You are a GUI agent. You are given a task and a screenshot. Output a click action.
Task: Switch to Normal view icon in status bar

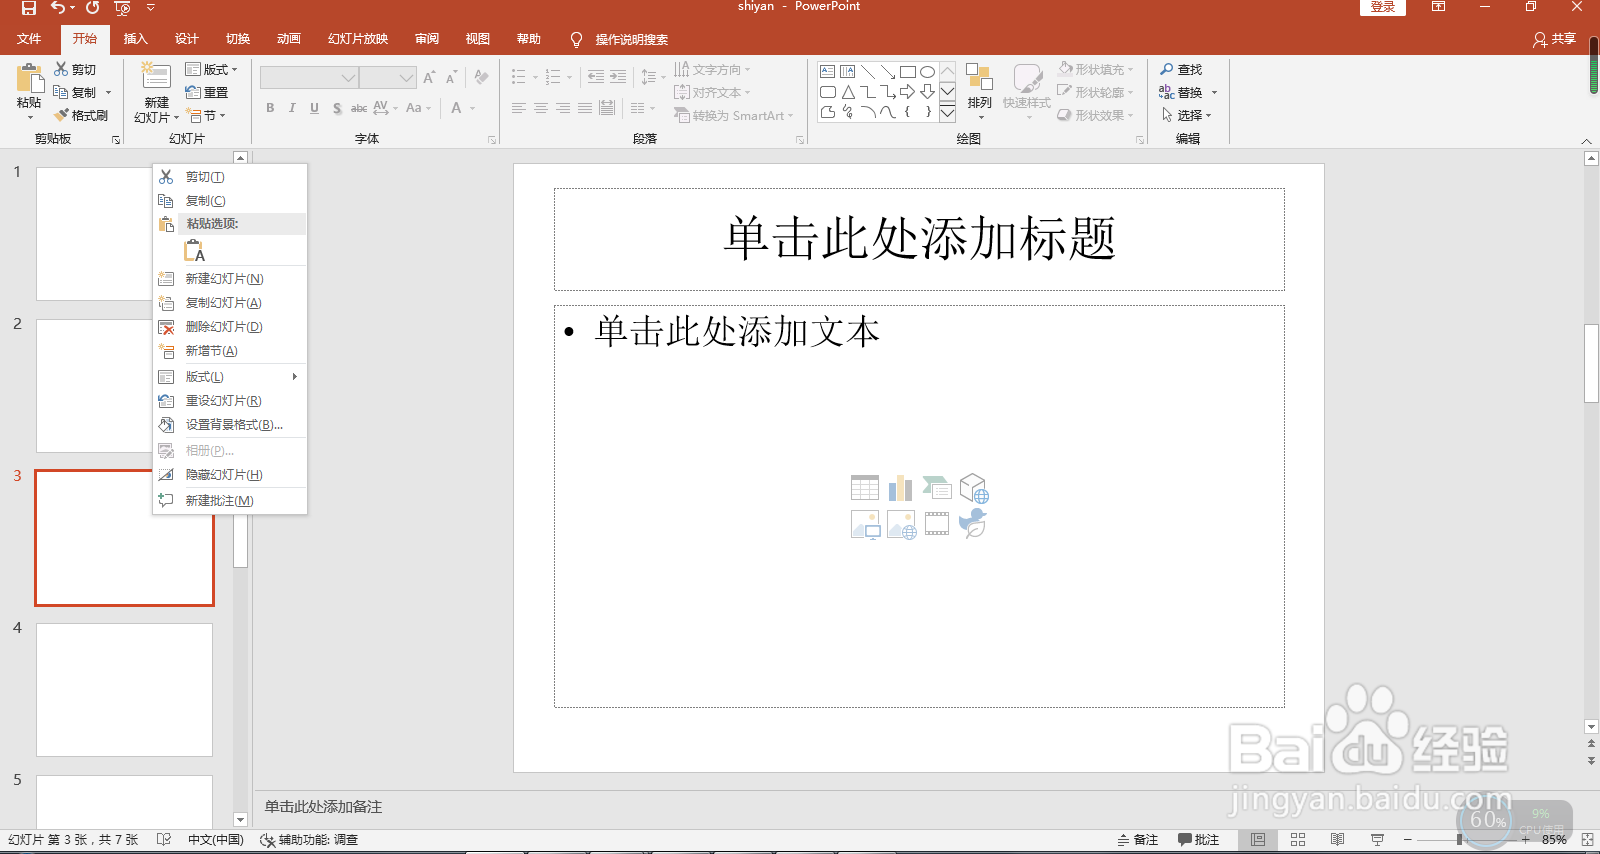click(1258, 840)
